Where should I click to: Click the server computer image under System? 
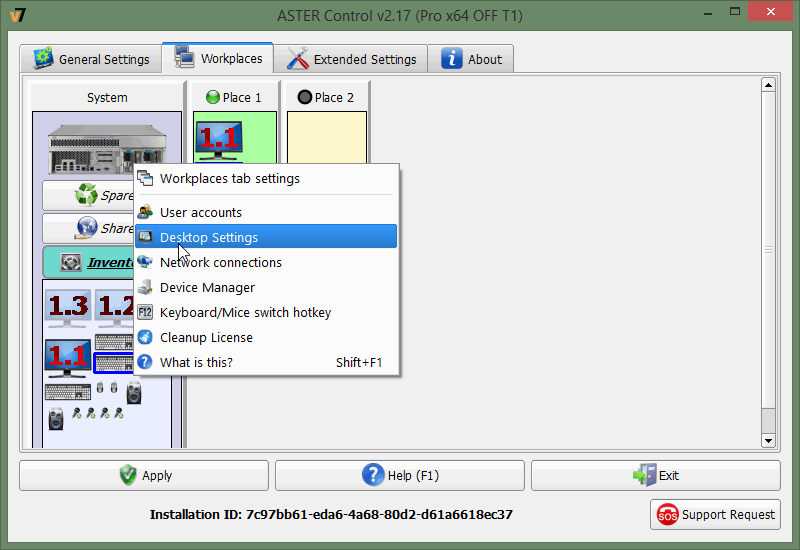[x=90, y=148]
